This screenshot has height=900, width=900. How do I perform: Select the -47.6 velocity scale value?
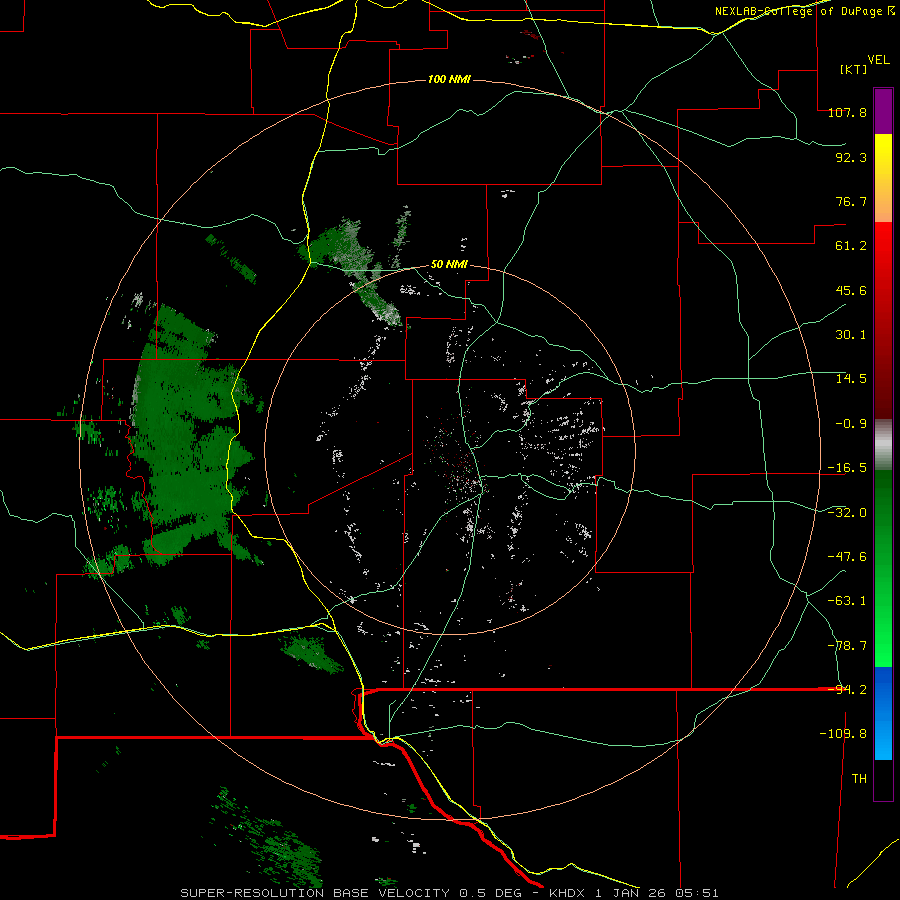tap(847, 557)
